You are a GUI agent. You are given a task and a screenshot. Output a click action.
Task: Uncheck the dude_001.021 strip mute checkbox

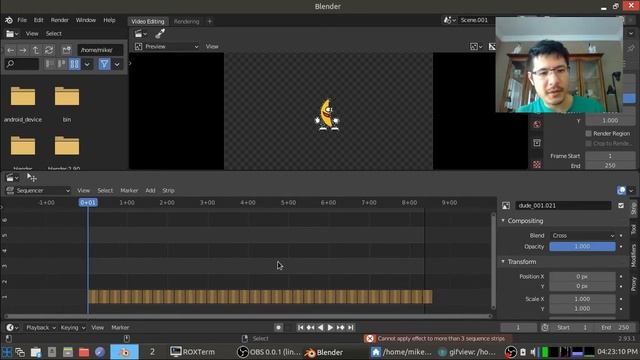621,206
